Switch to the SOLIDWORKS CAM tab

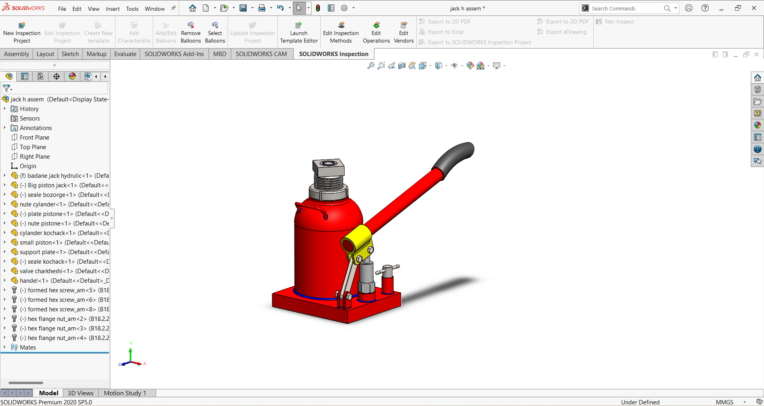(x=261, y=54)
